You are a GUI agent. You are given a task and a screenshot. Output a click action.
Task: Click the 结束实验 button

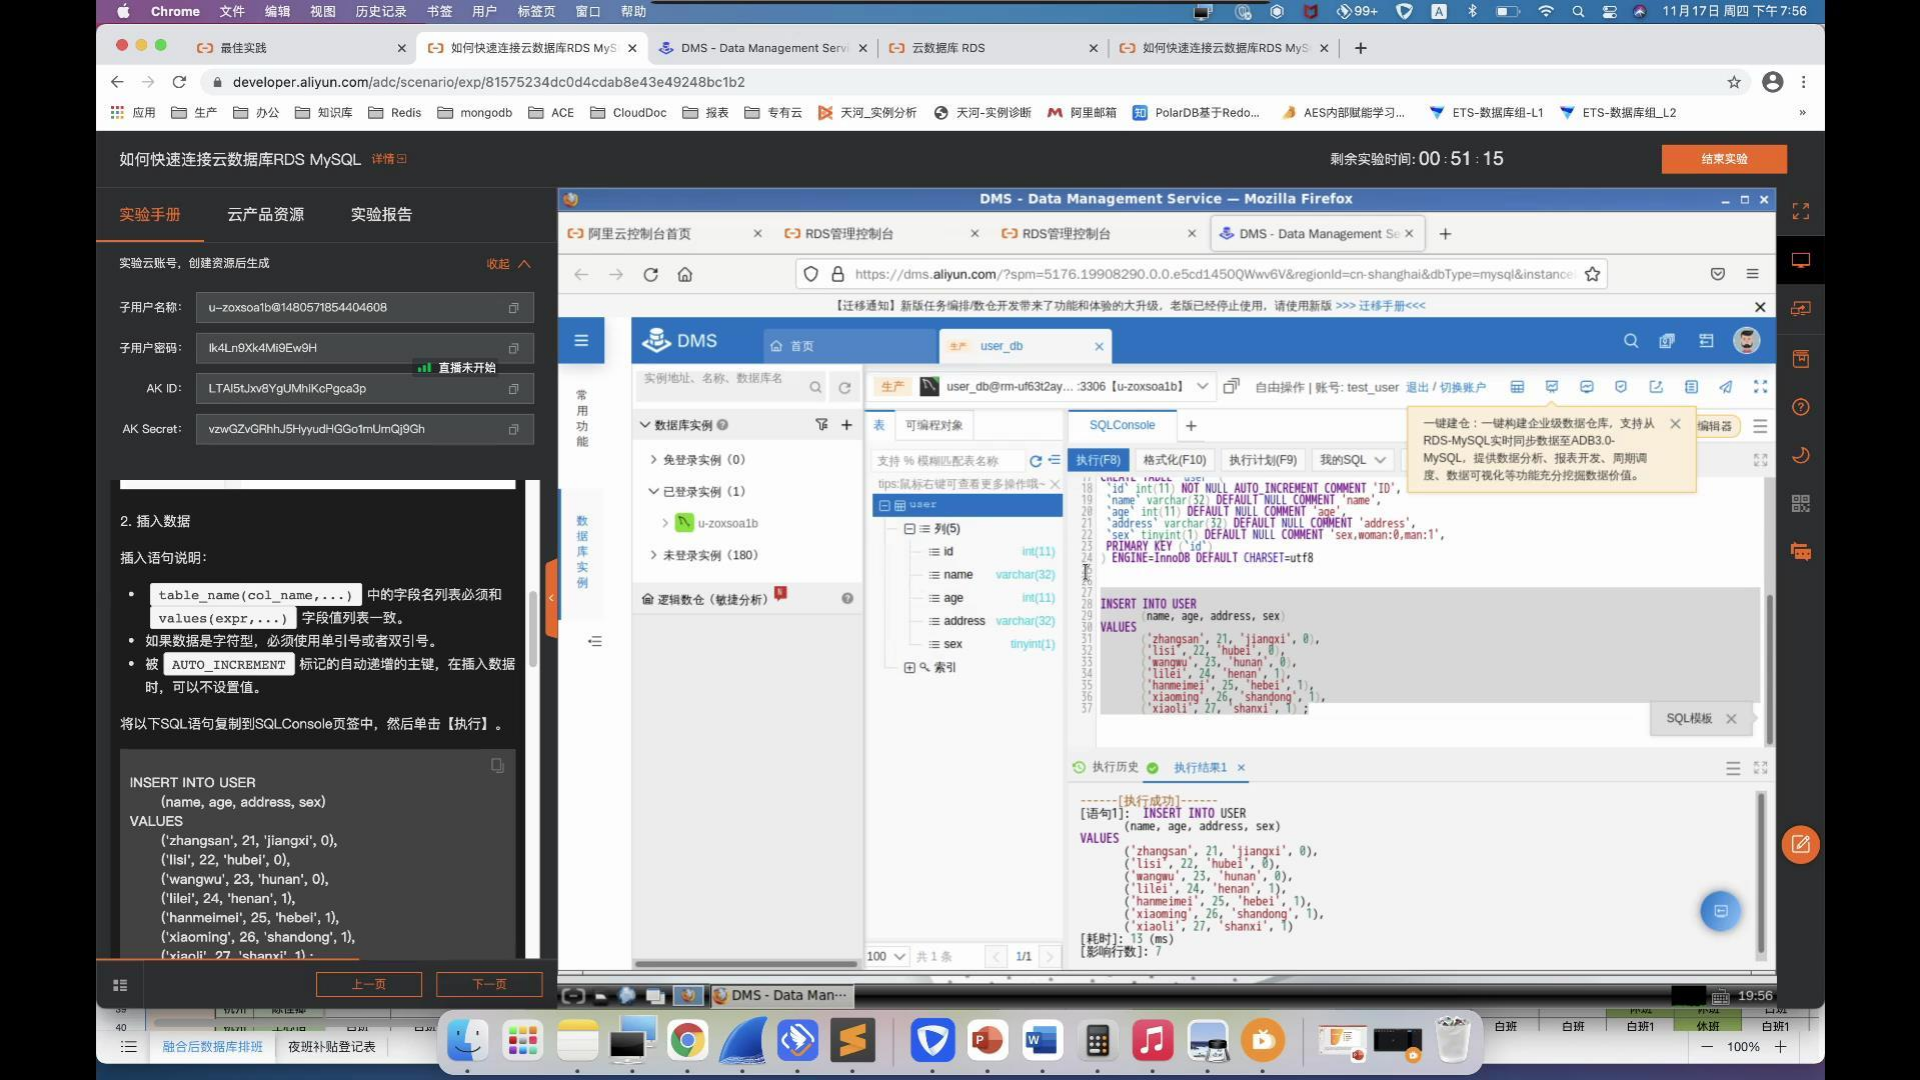(1724, 159)
